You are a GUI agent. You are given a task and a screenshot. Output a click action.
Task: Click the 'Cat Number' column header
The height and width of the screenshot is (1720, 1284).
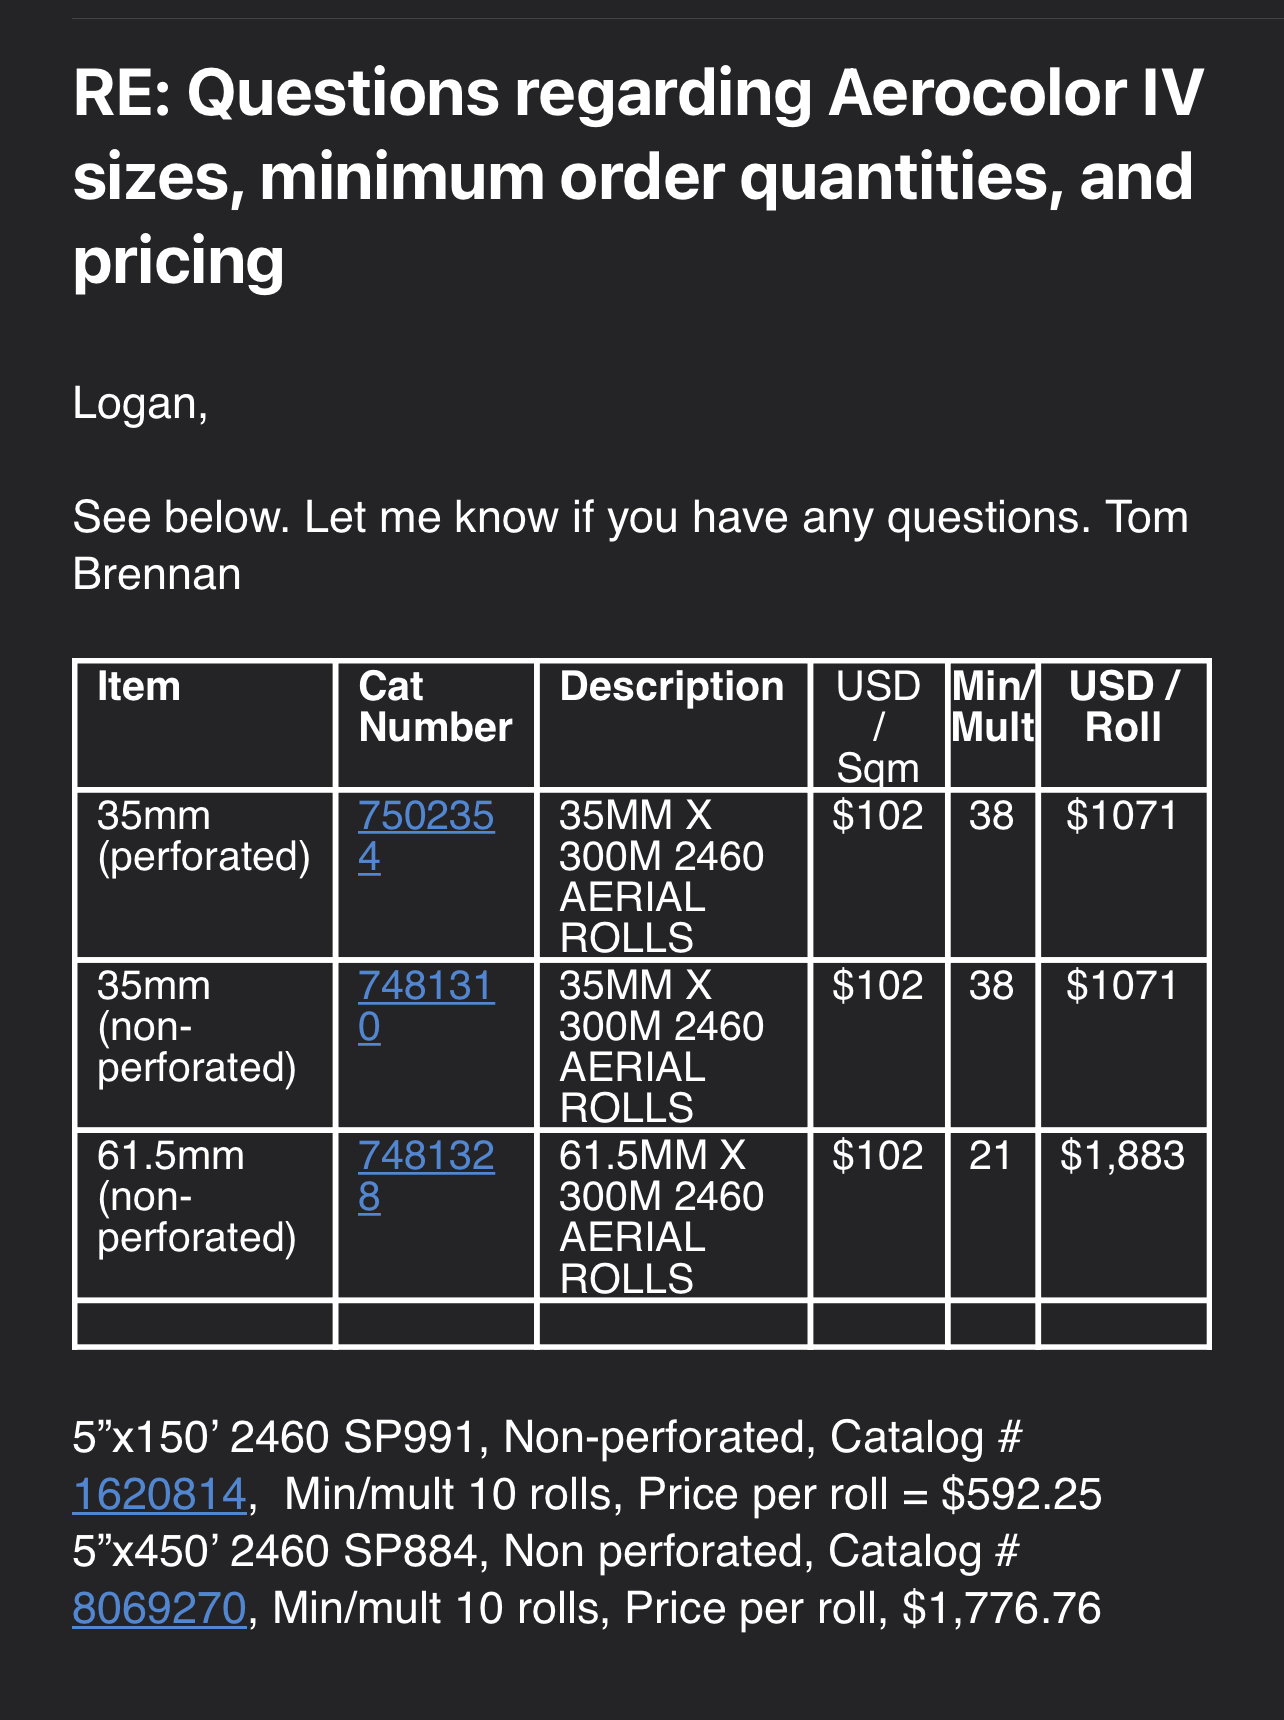coord(435,707)
